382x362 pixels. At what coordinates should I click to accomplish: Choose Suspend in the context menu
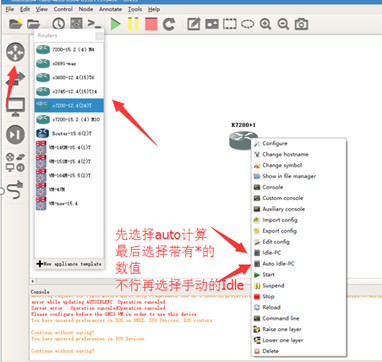pos(299,286)
